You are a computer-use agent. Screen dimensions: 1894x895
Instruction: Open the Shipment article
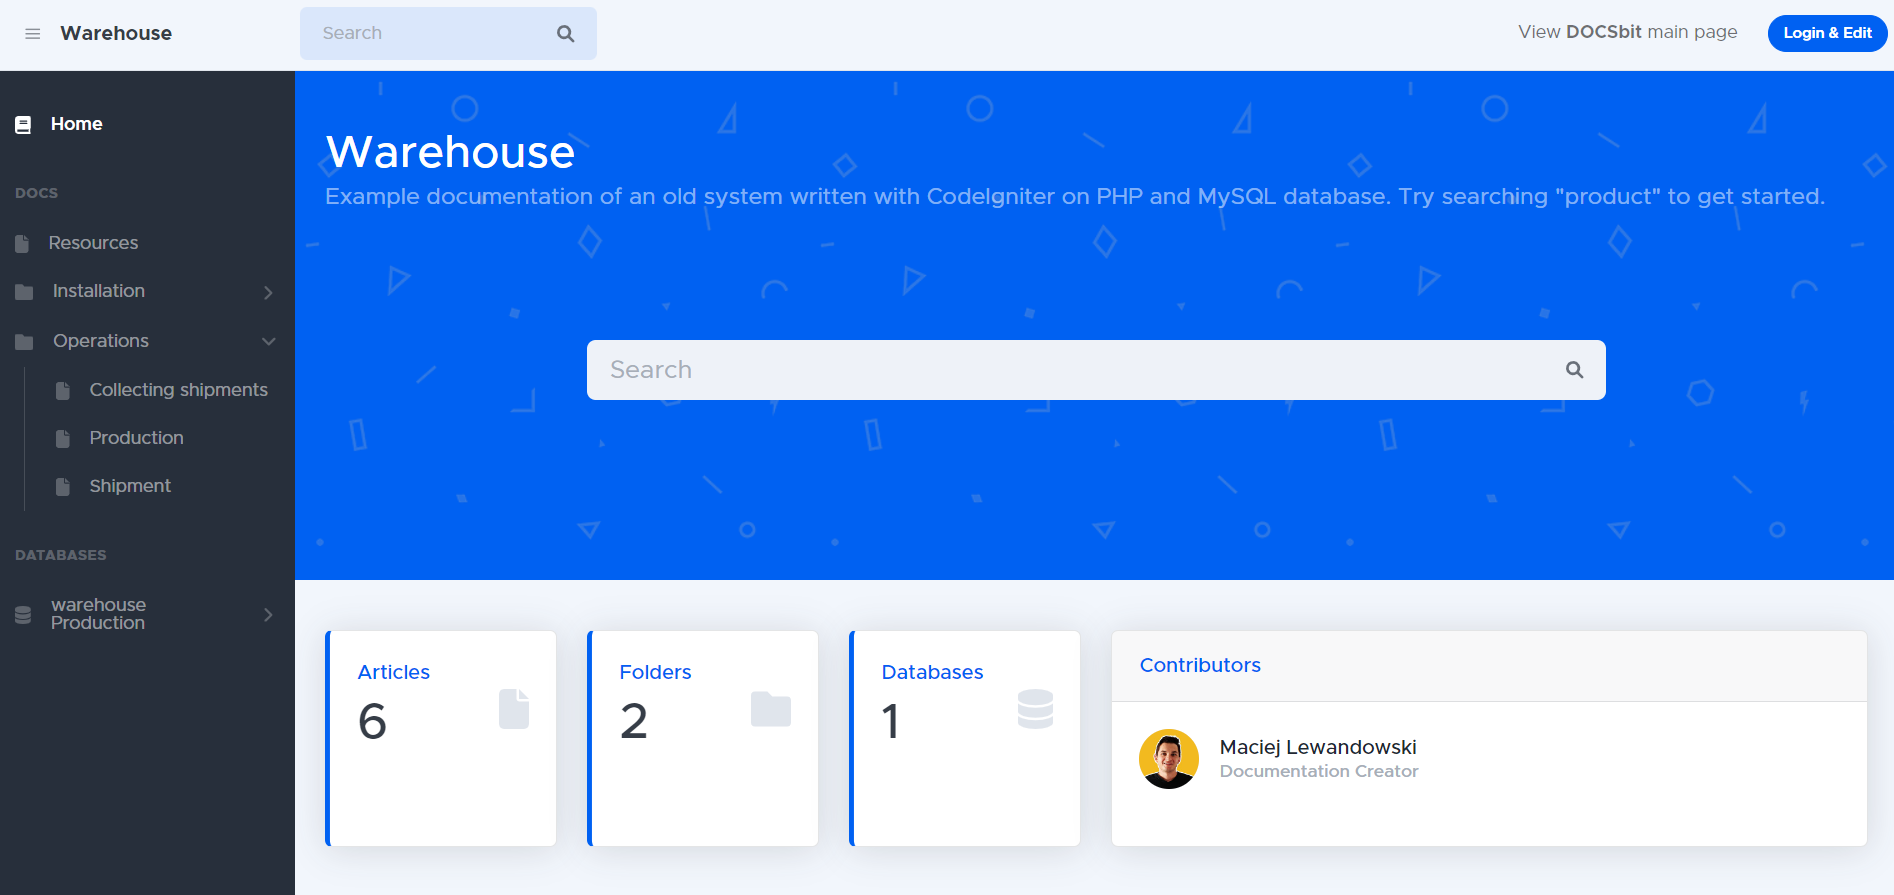pyautogui.click(x=130, y=486)
